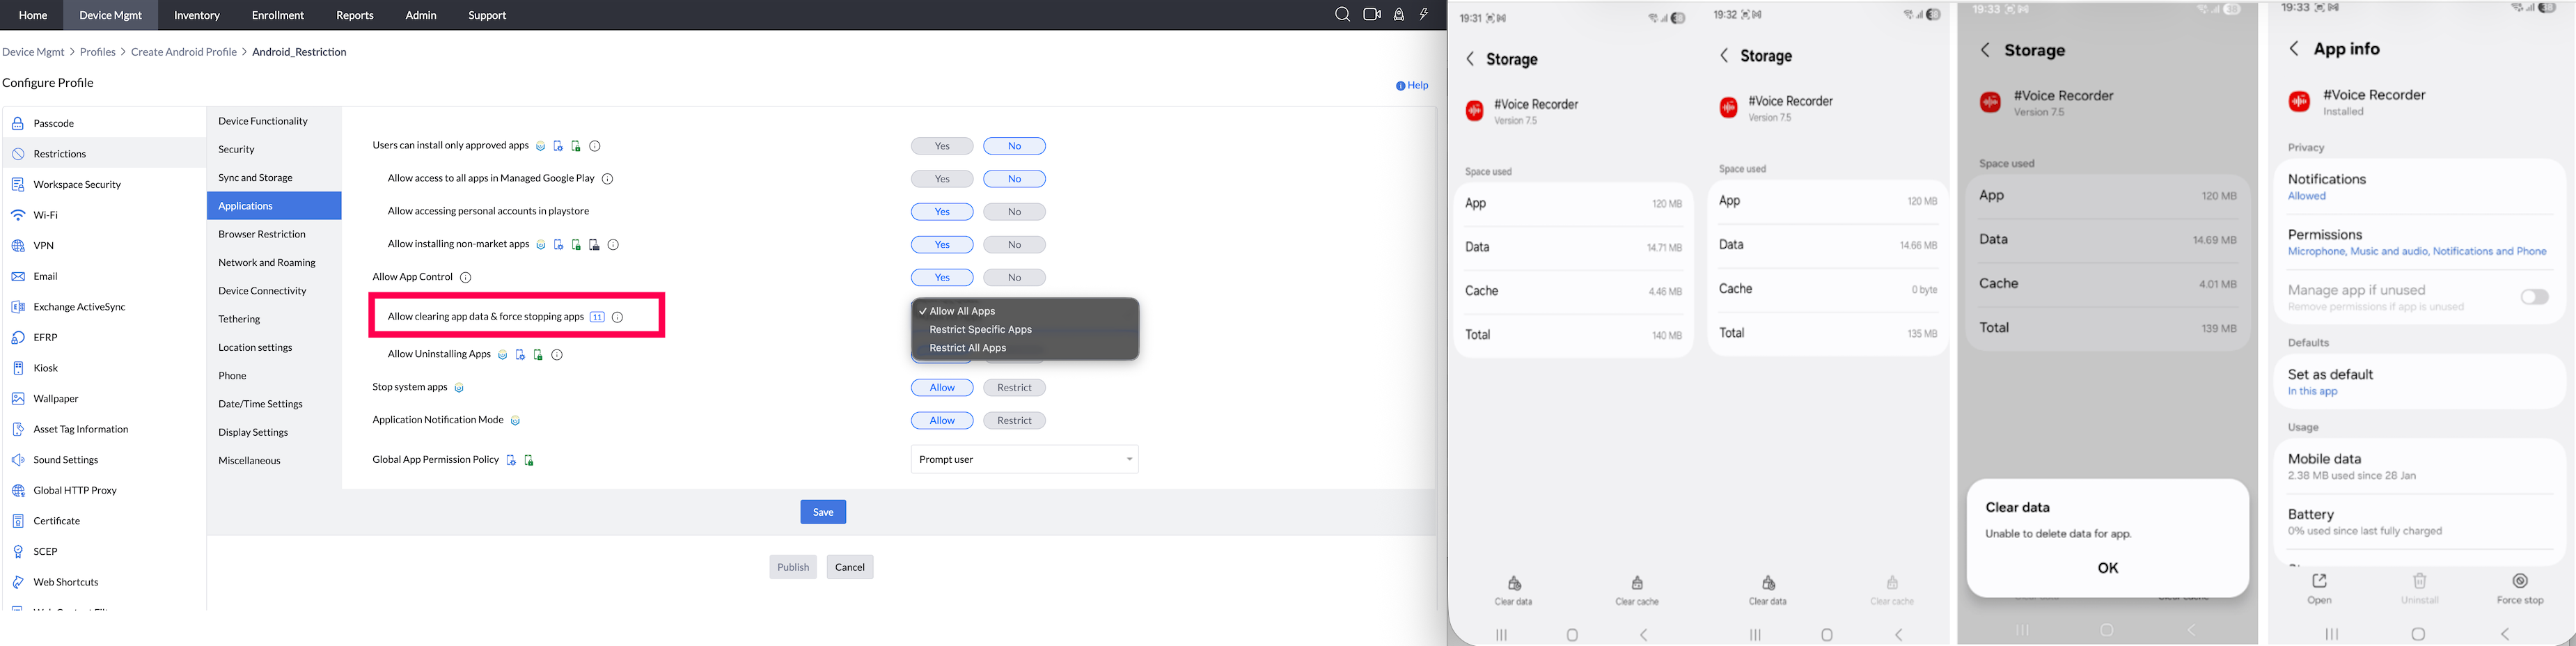The width and height of the screenshot is (2576, 646).
Task: Switch Allow installing non-market apps to No
Action: pyautogui.click(x=1014, y=244)
